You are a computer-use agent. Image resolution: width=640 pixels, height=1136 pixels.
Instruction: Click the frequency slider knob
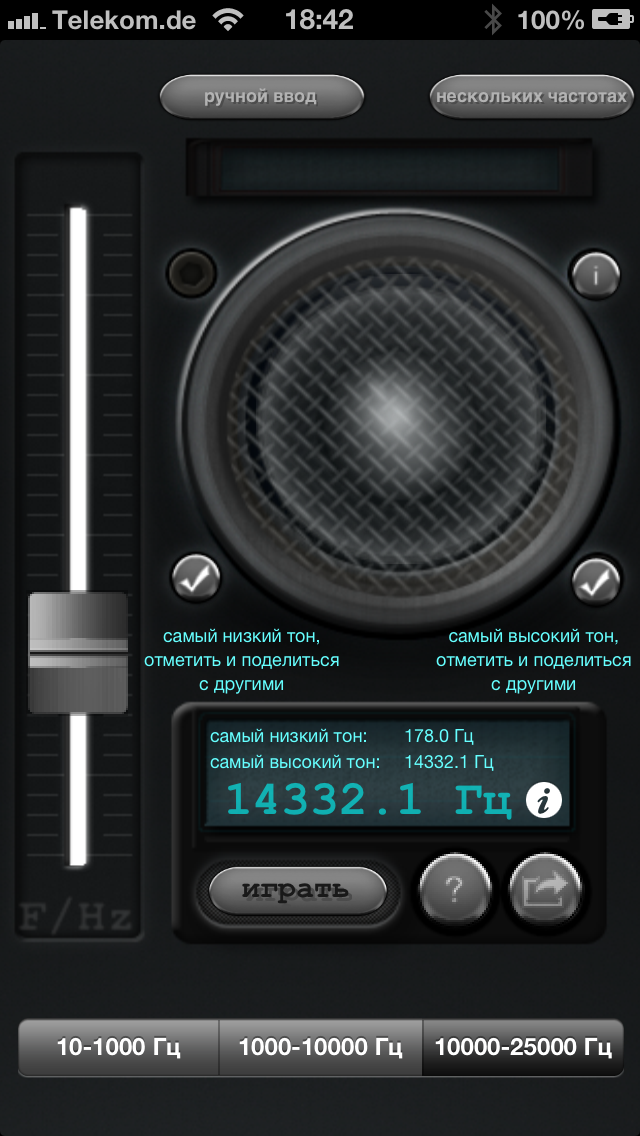(x=78, y=653)
